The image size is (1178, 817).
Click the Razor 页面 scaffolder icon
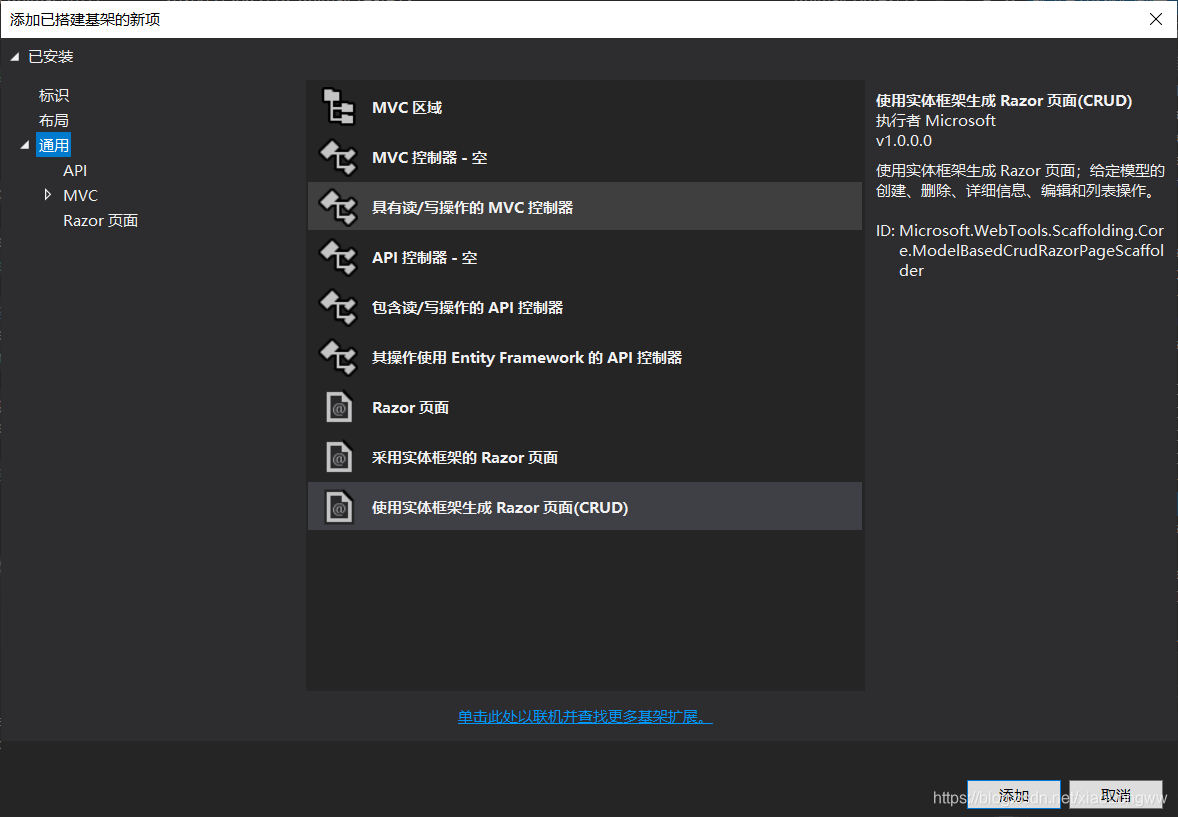click(x=338, y=407)
